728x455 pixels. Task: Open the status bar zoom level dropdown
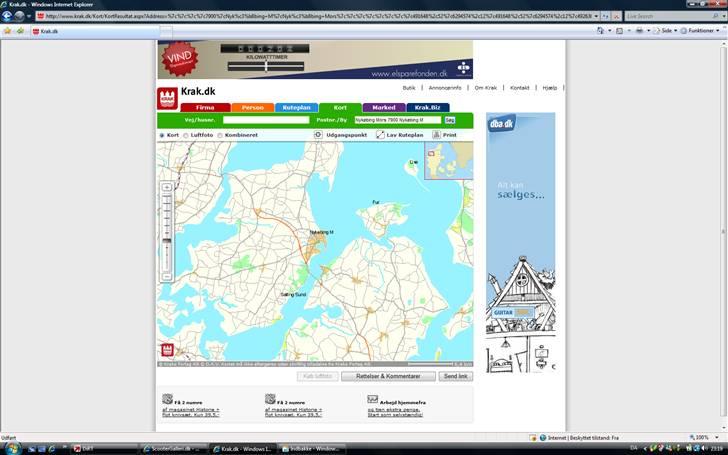715,437
